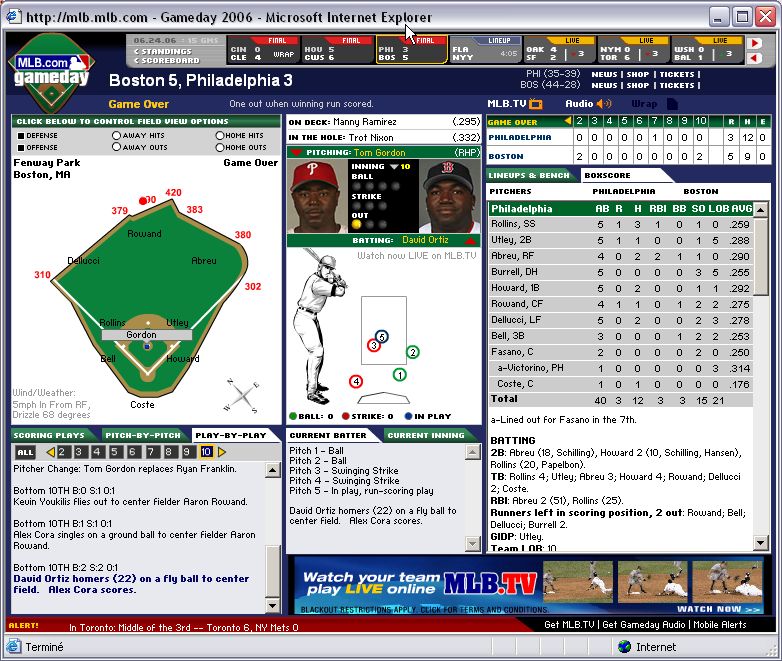Viewport: 782px width, 661px height.
Task: Open HOU vs CWS final game box
Action: pos(337,50)
